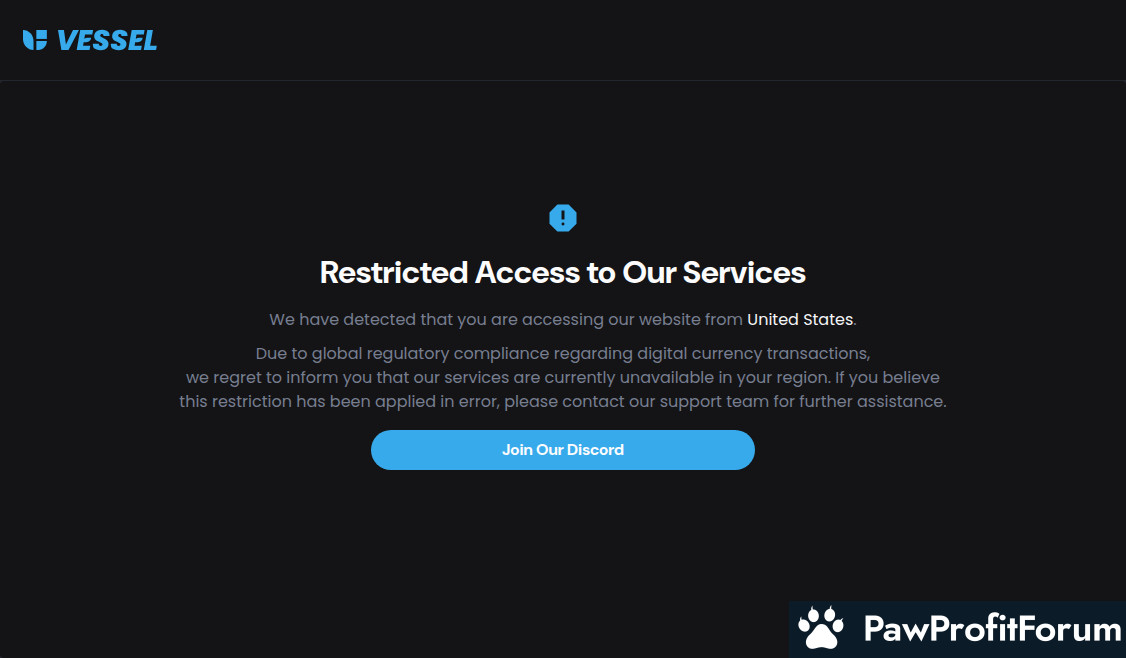The height and width of the screenshot is (658, 1126).
Task: Select the highlighted United States text
Action: click(800, 320)
